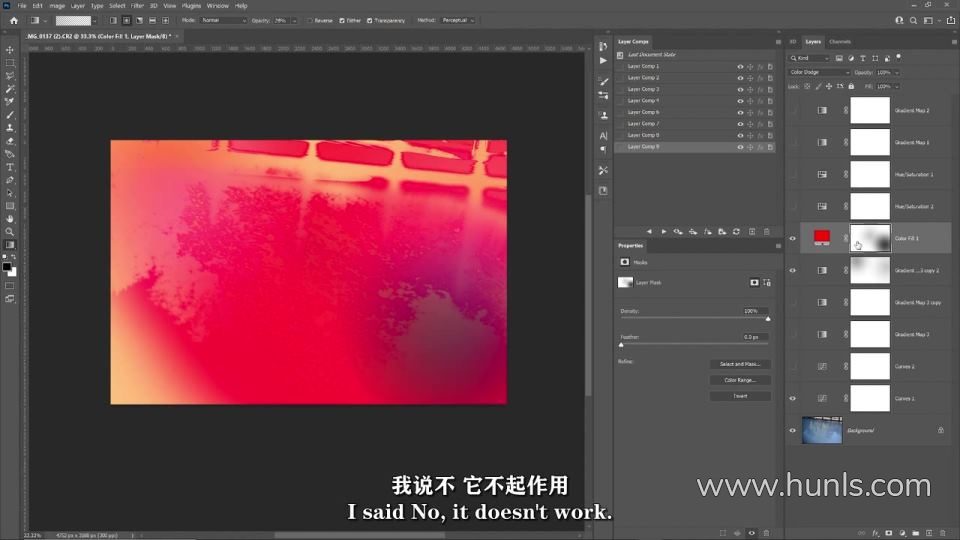960x540 pixels.
Task: Open the Select menu
Action: coord(117,6)
